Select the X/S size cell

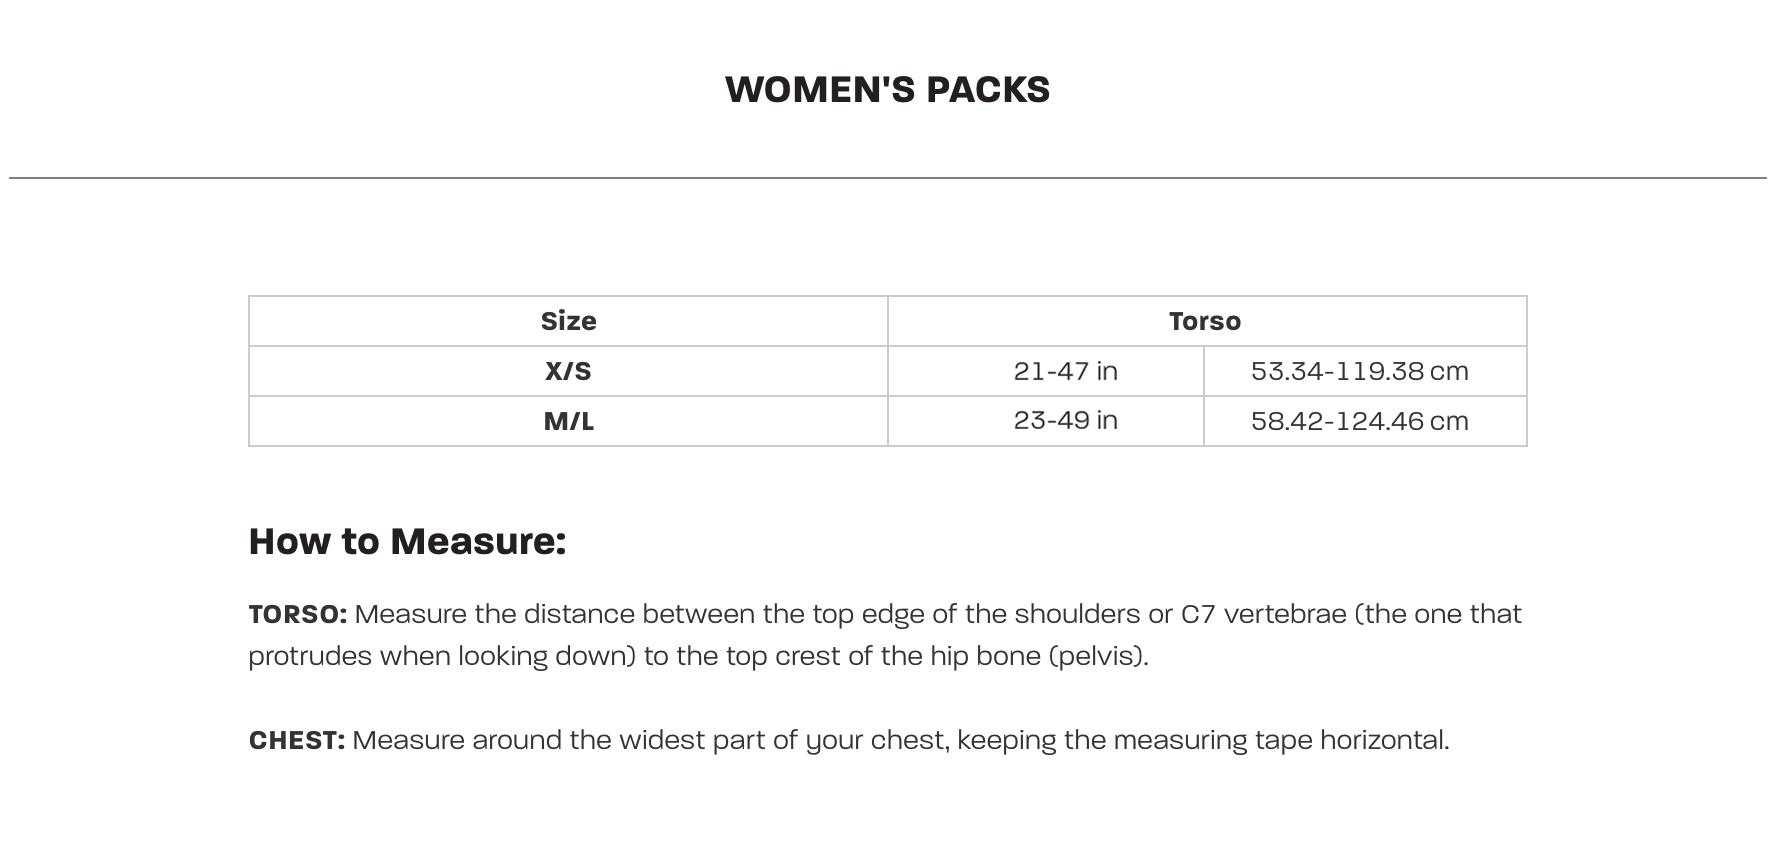point(568,371)
